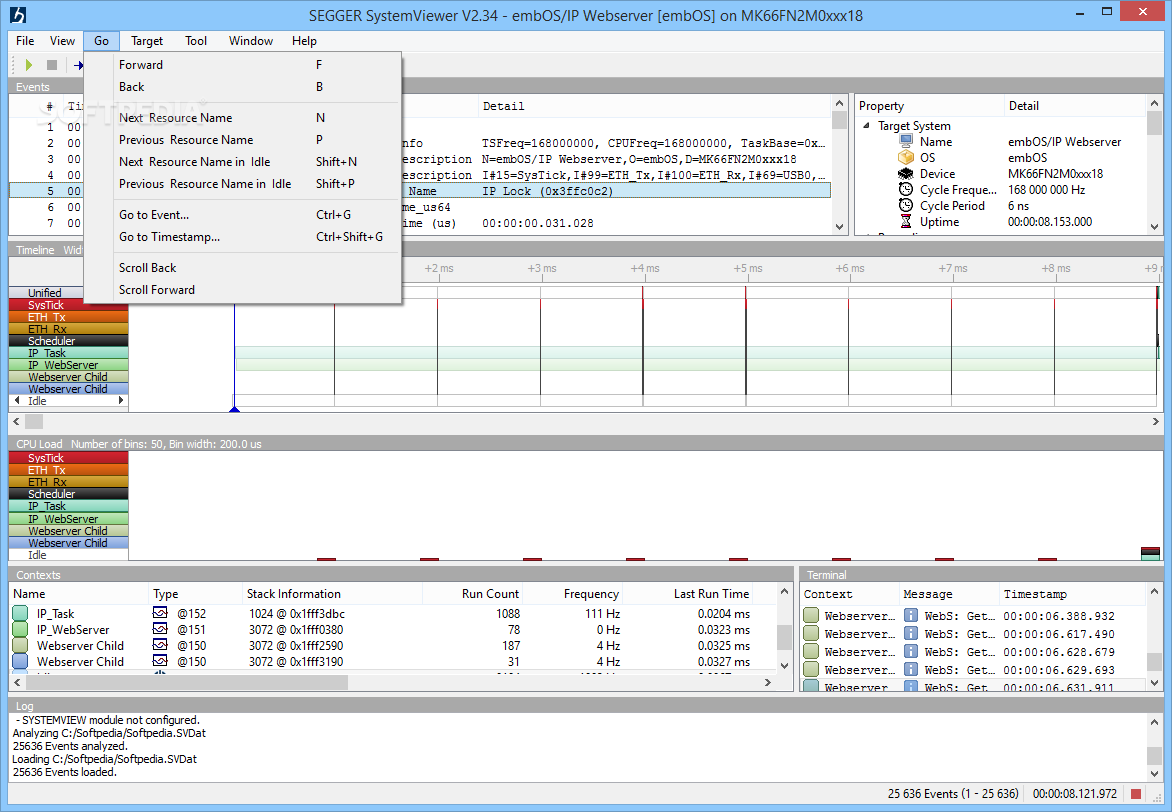Click the OS box icon in properties
The image size is (1172, 812).
(906, 157)
